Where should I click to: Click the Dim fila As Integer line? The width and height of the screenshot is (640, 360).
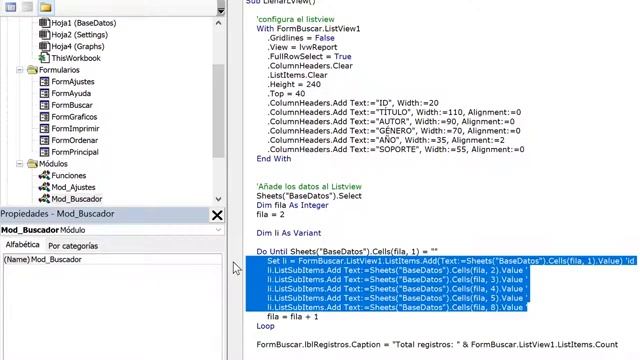point(292,205)
